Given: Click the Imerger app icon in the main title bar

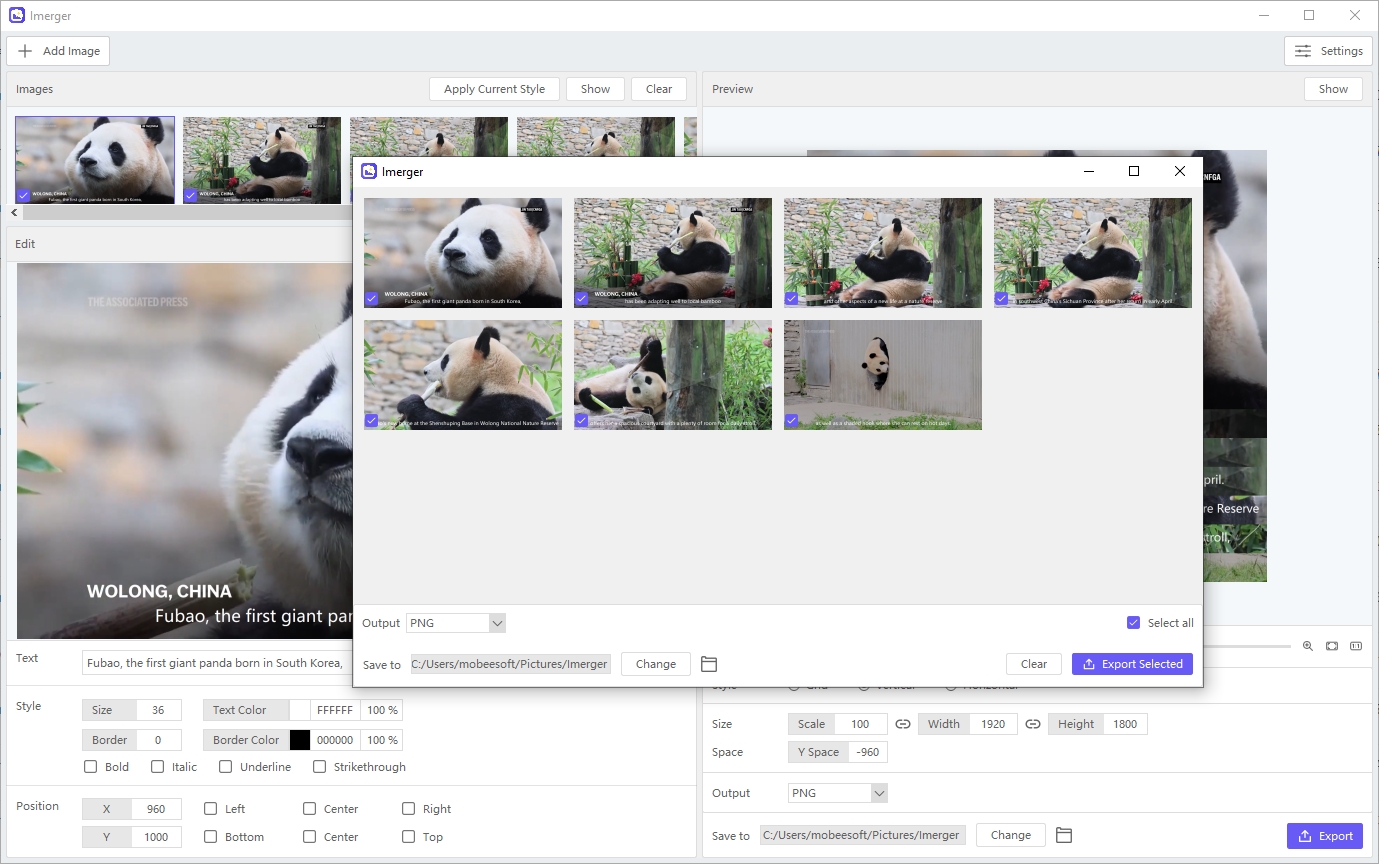Looking at the screenshot, I should click(17, 15).
